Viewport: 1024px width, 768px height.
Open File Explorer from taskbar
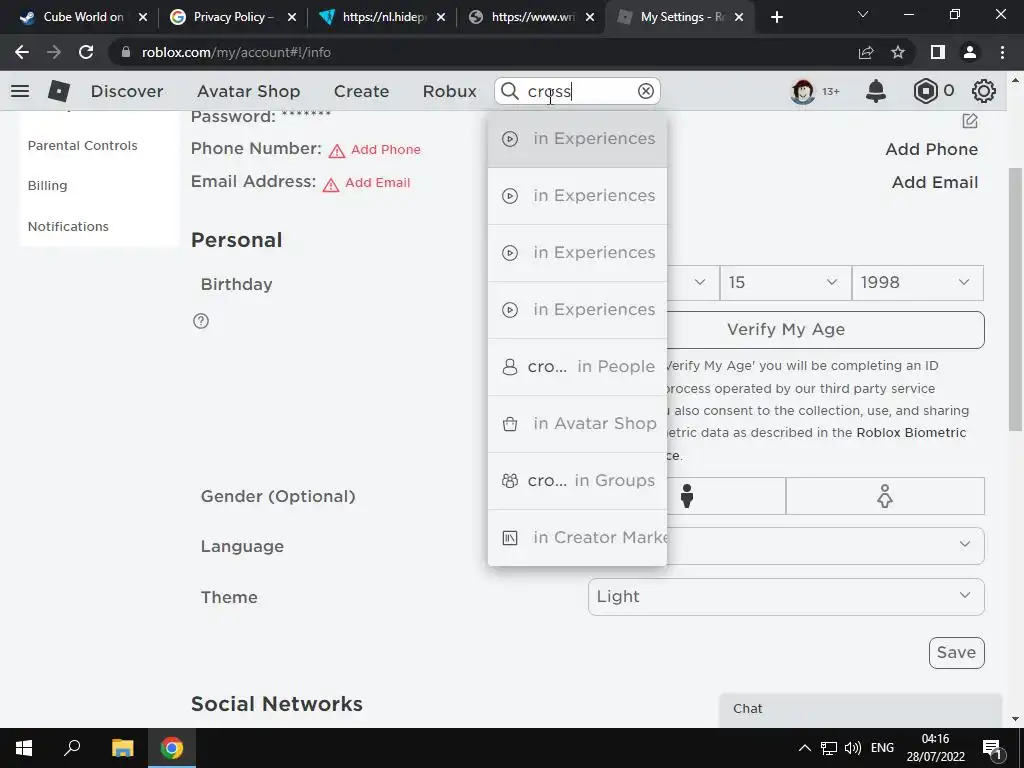click(x=122, y=748)
